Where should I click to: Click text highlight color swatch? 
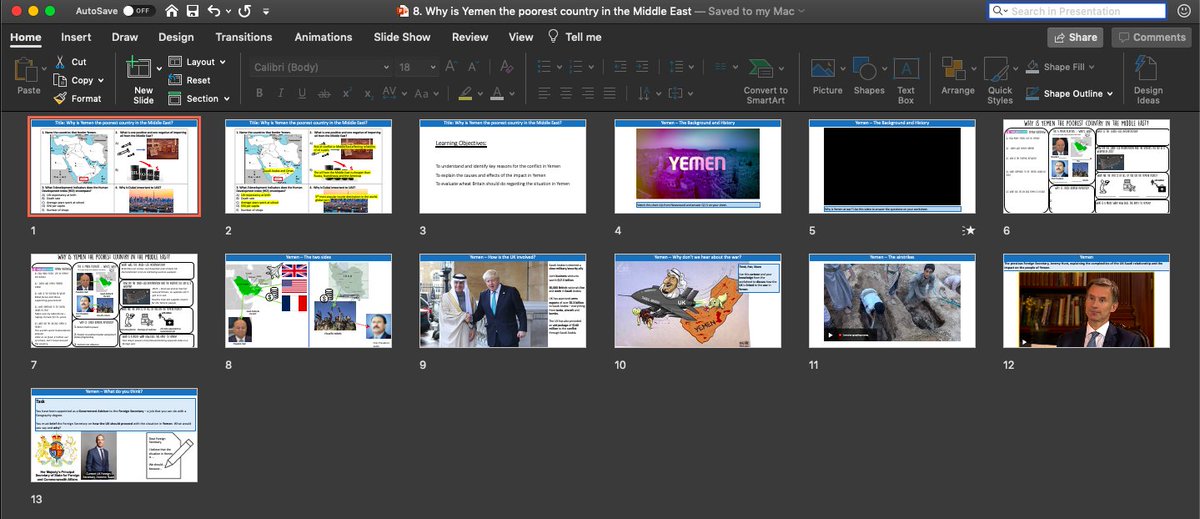tap(465, 93)
